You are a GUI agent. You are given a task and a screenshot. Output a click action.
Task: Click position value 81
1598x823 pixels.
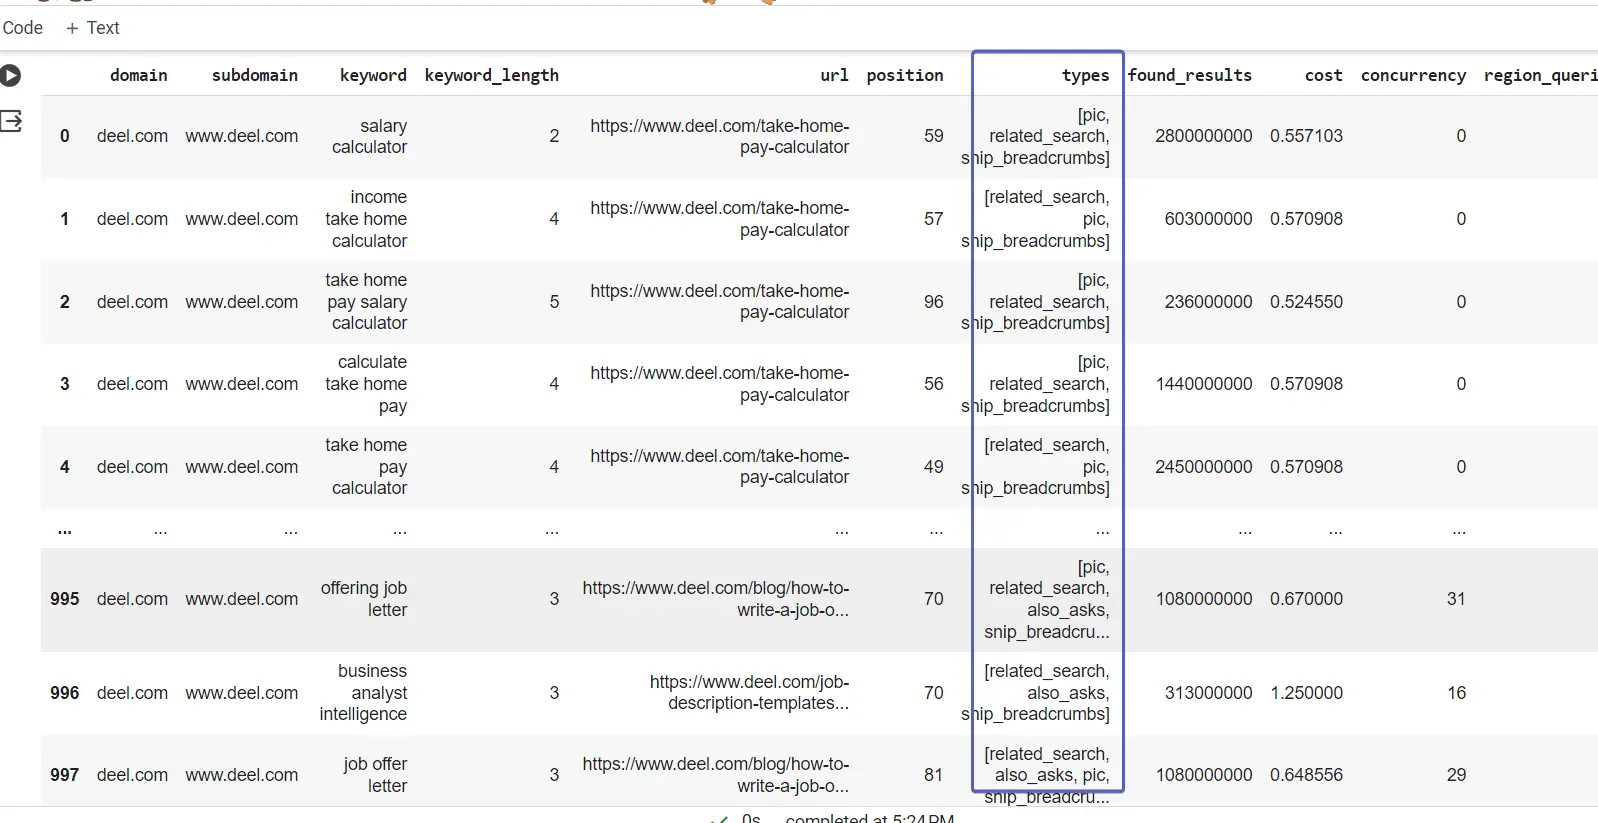(x=934, y=775)
